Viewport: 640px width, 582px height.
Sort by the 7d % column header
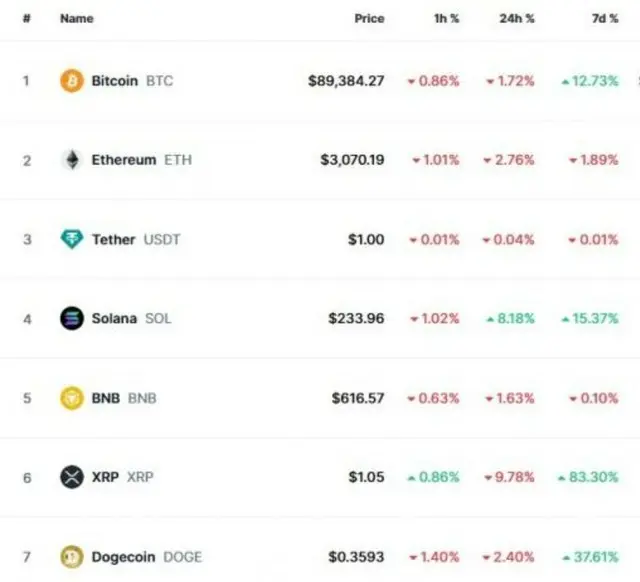(605, 19)
